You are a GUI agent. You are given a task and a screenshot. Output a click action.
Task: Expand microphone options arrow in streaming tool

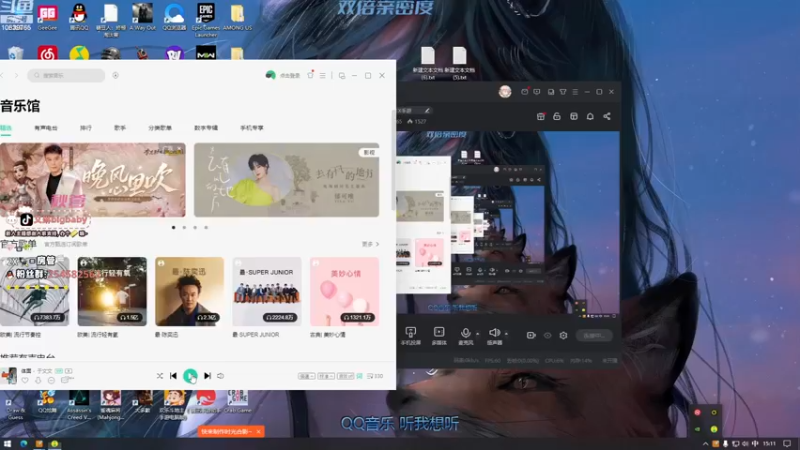click(478, 334)
